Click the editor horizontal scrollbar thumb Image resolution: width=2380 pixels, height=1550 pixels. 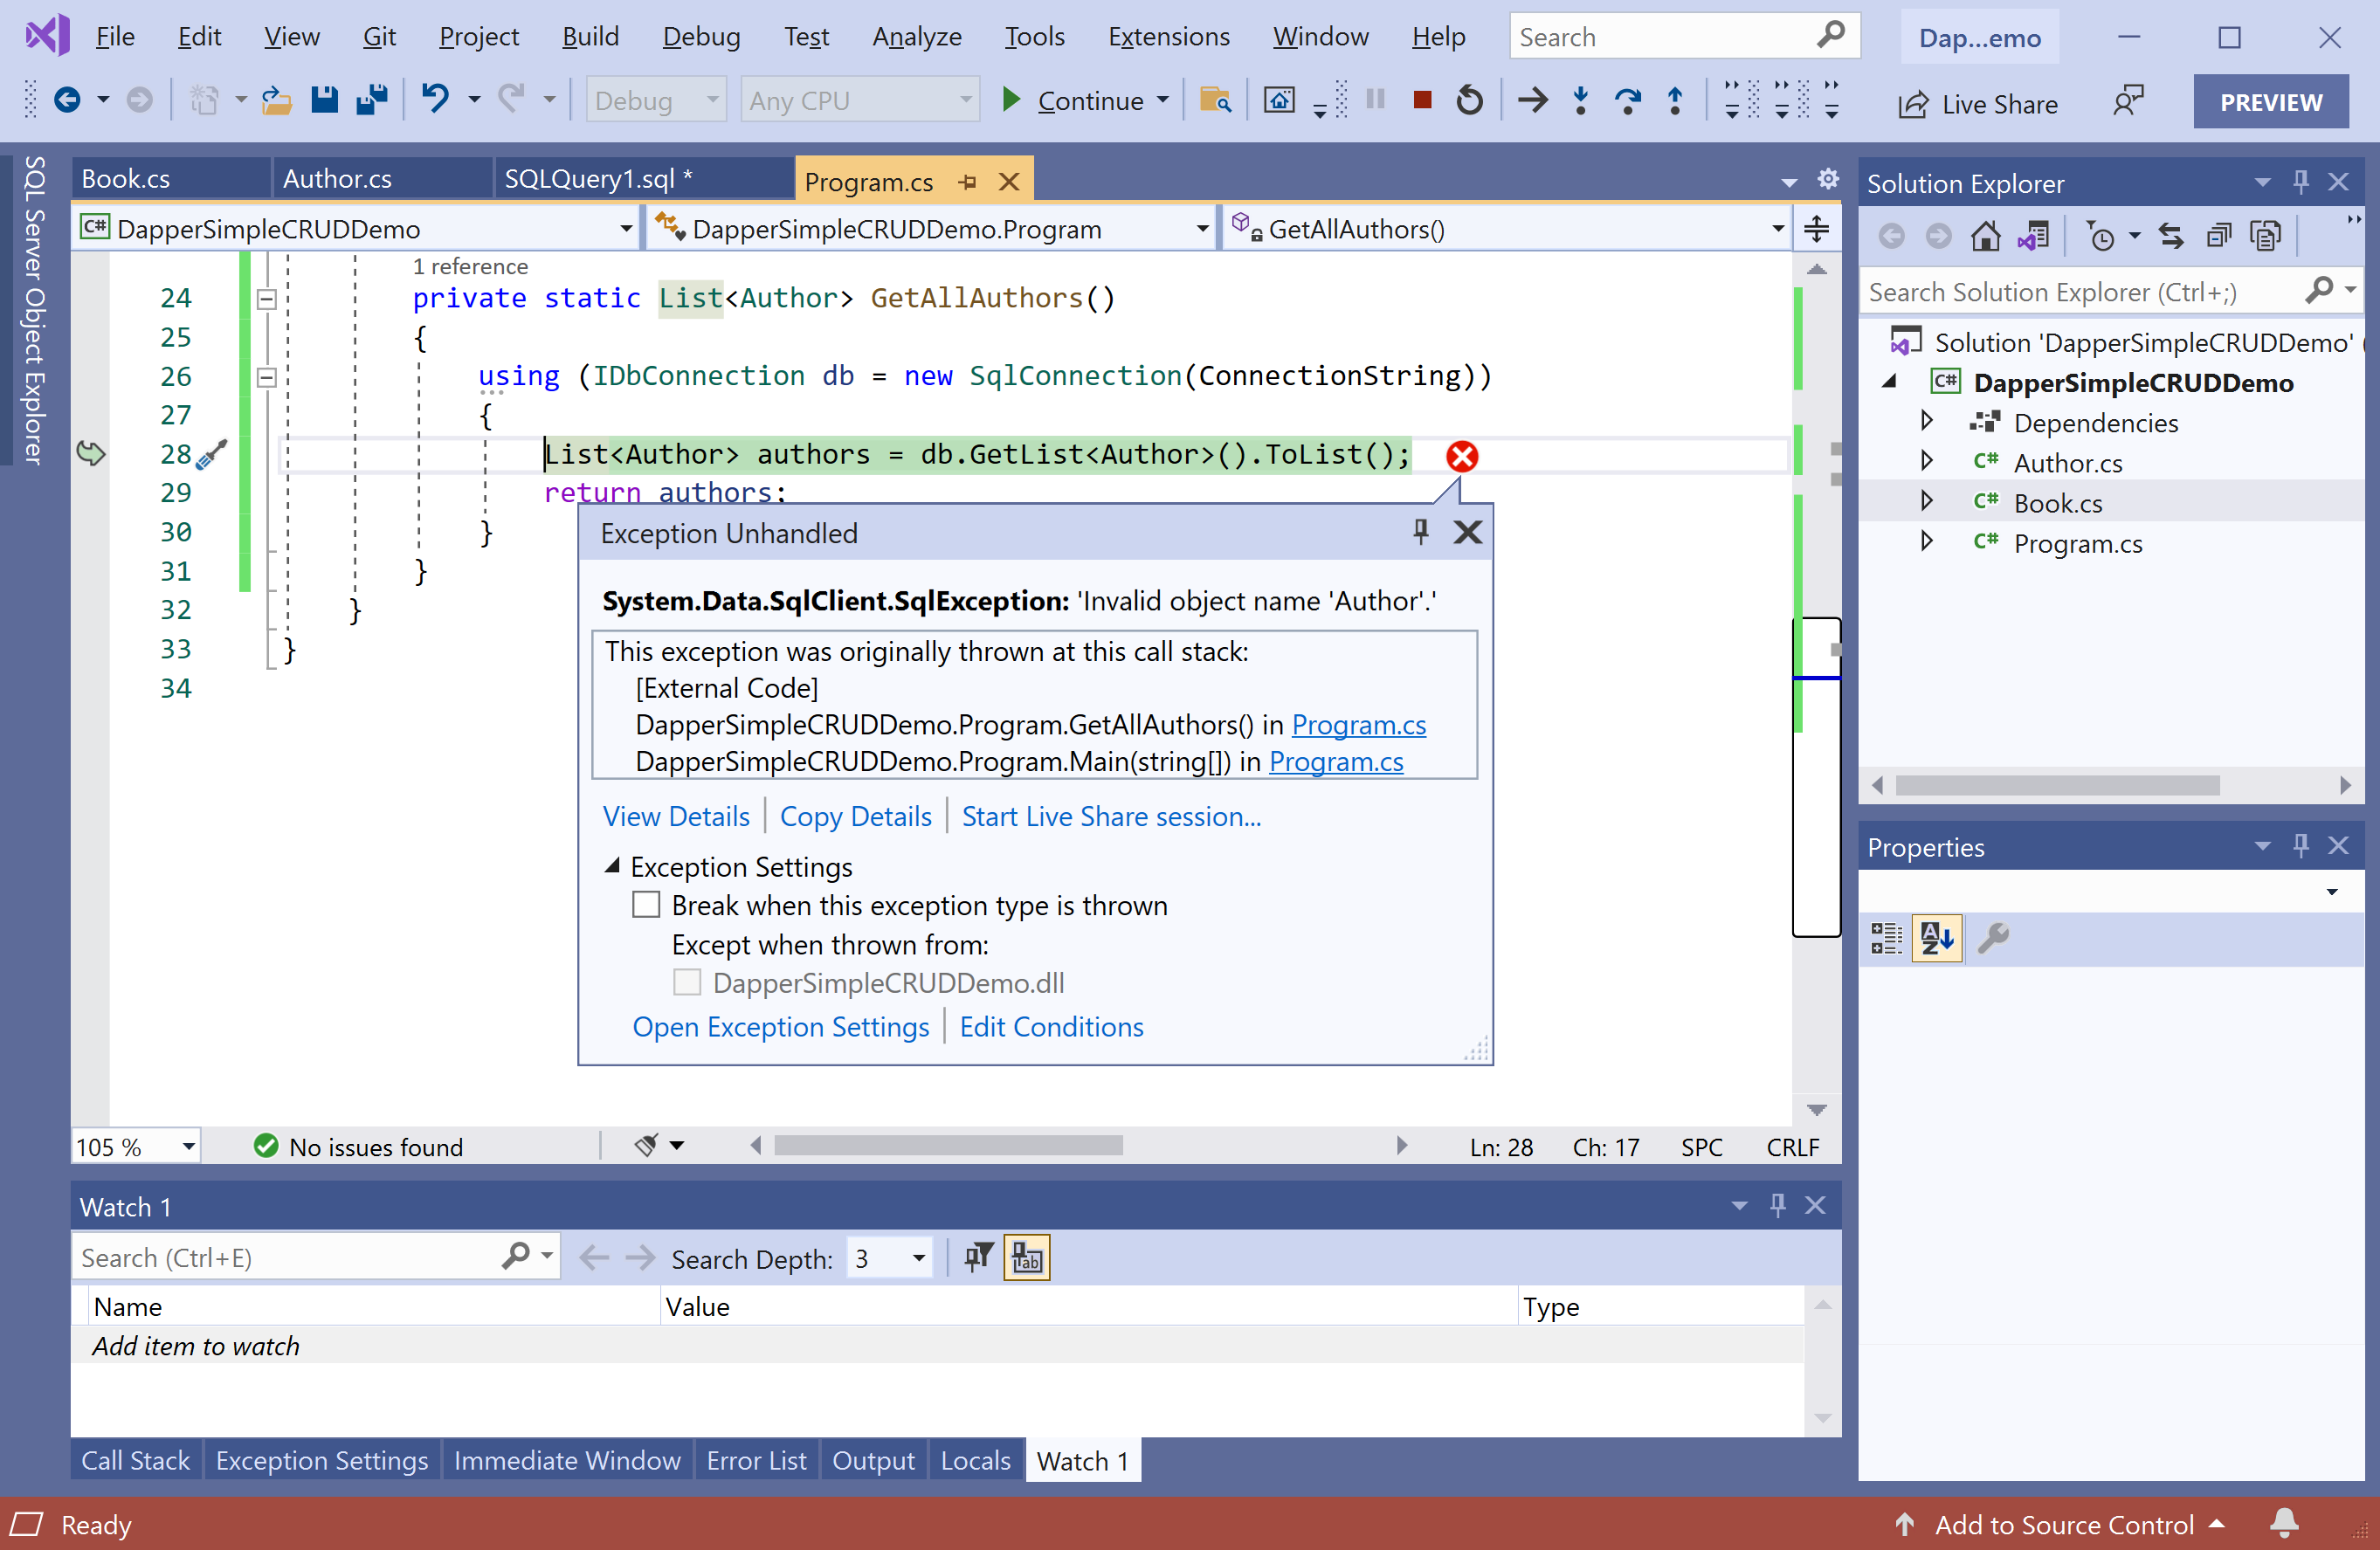click(x=948, y=1146)
